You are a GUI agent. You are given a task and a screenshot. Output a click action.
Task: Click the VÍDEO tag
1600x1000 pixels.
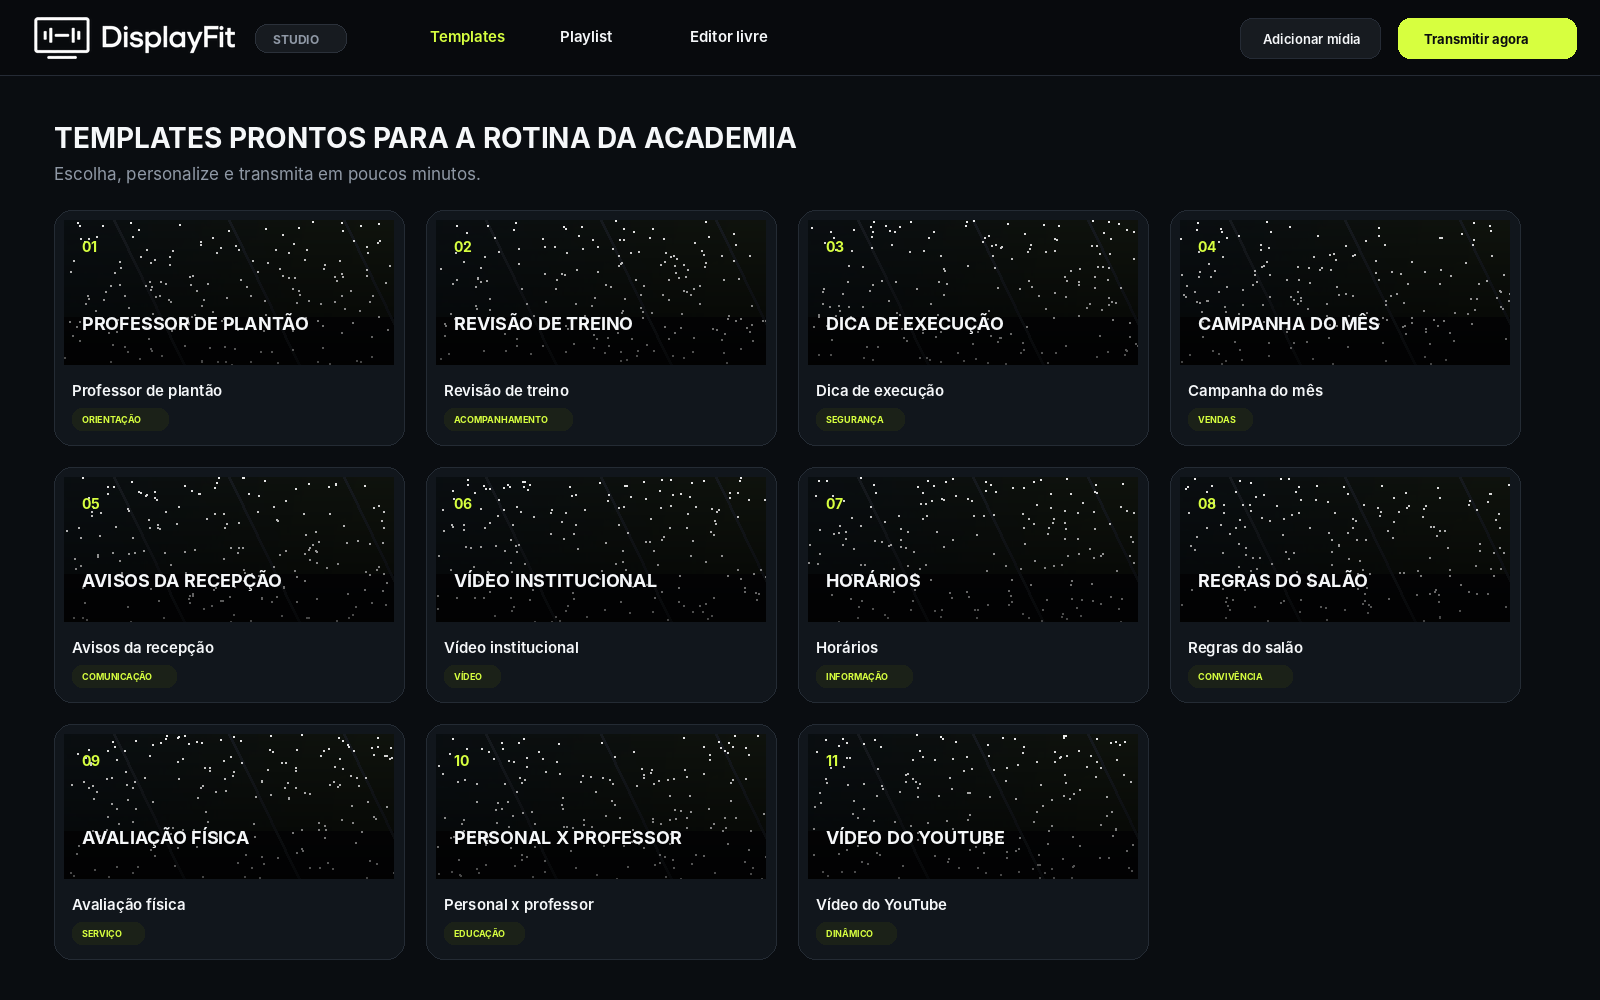coord(472,677)
